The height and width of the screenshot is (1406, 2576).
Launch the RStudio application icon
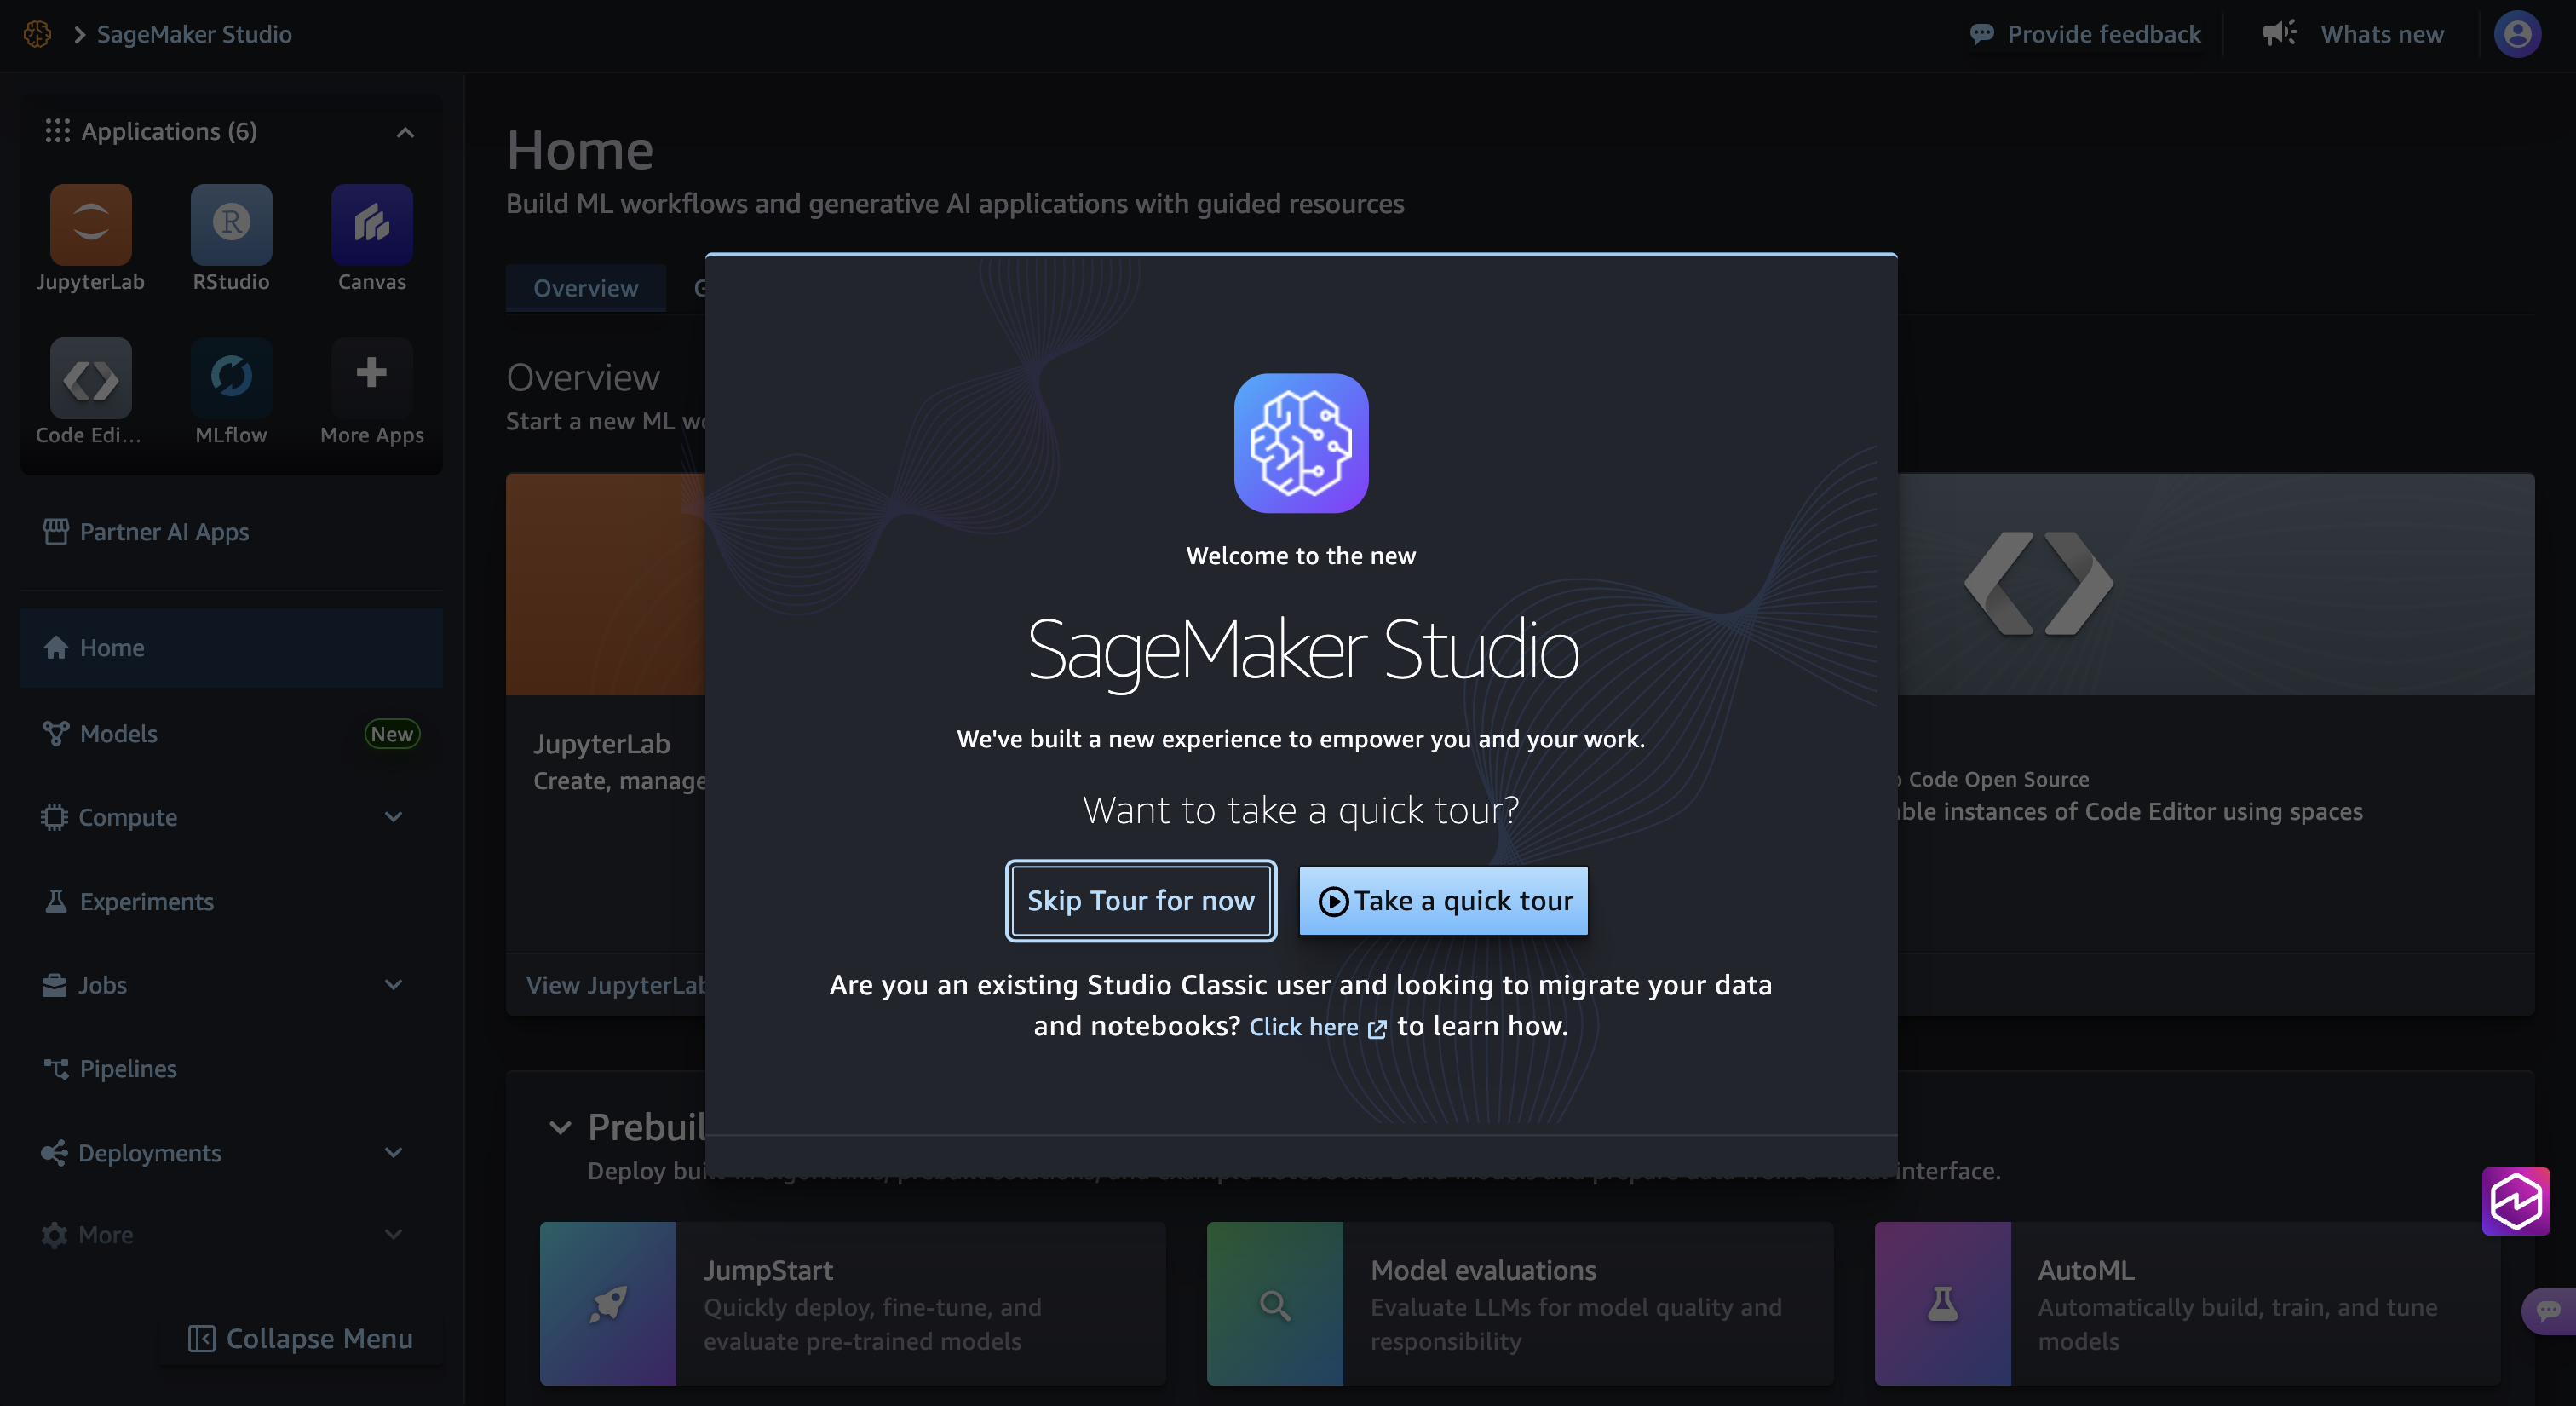(231, 225)
